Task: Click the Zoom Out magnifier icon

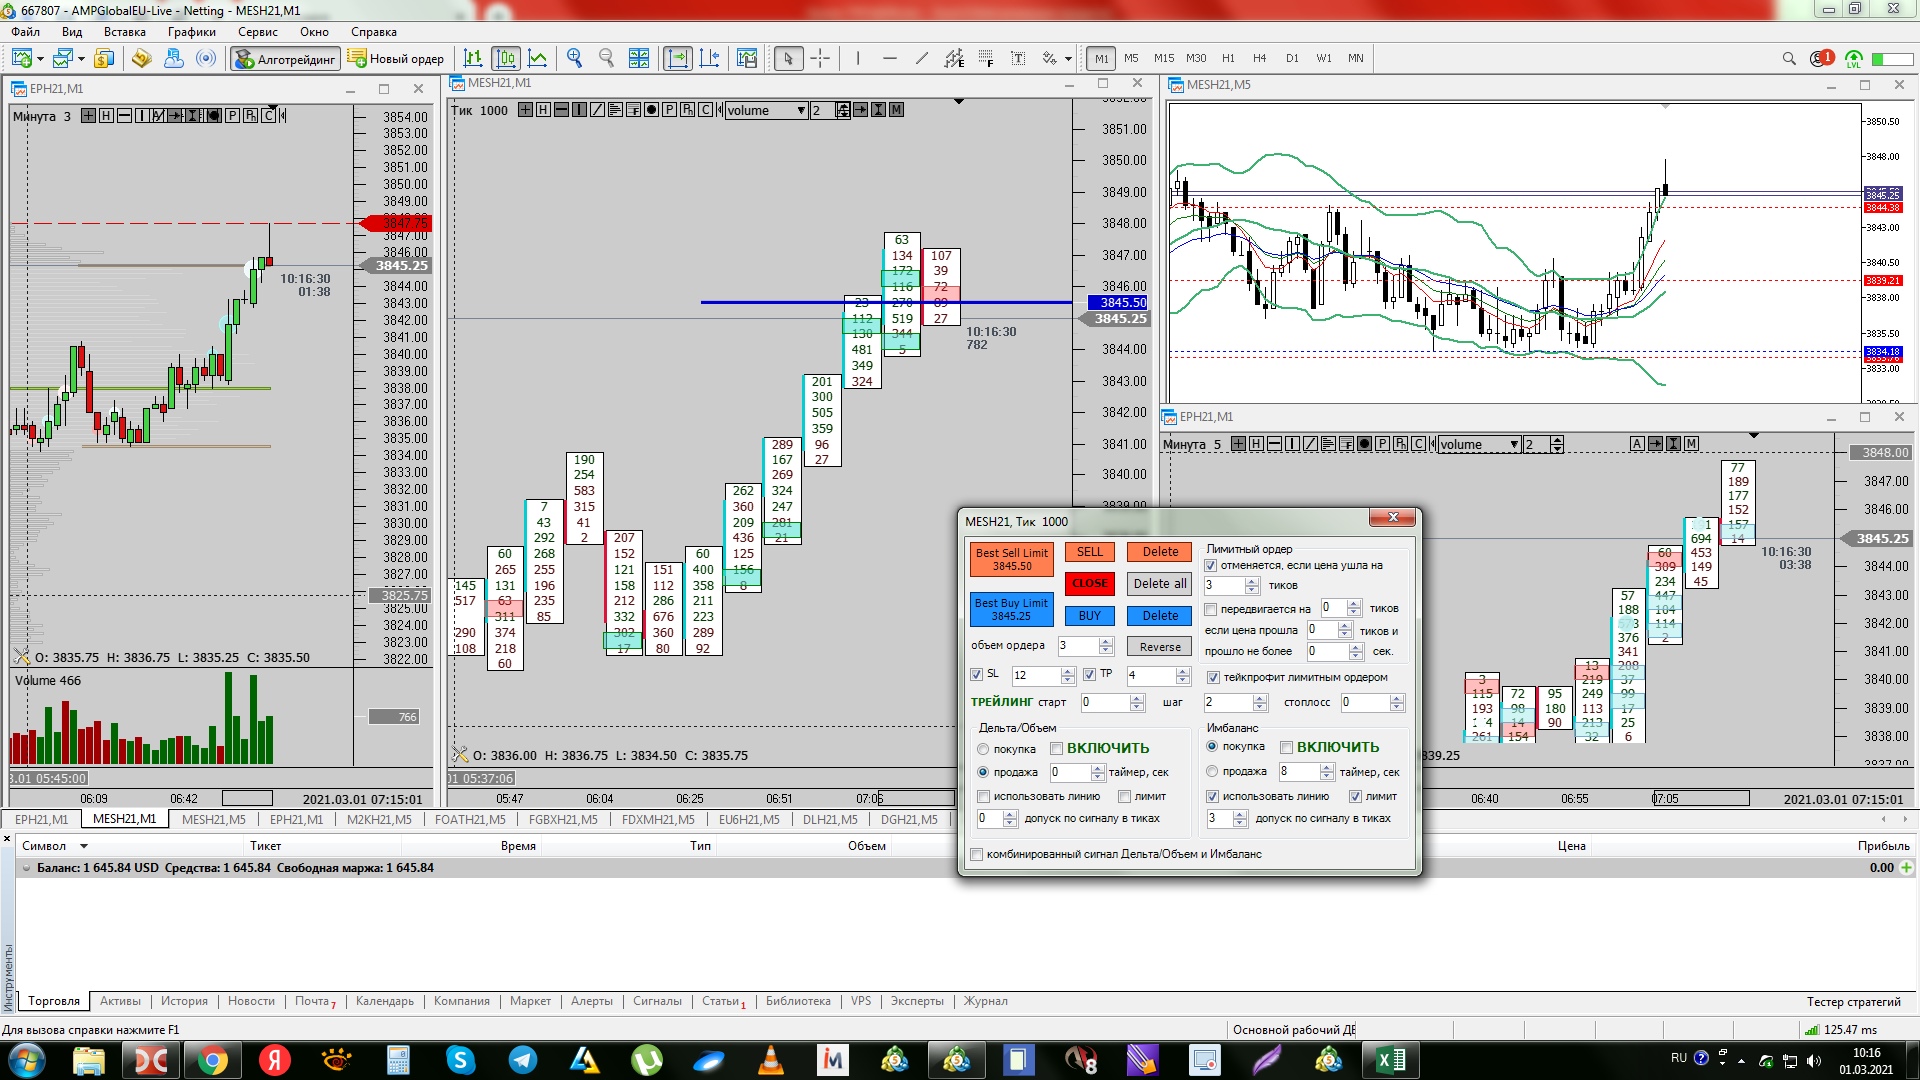Action: (606, 58)
